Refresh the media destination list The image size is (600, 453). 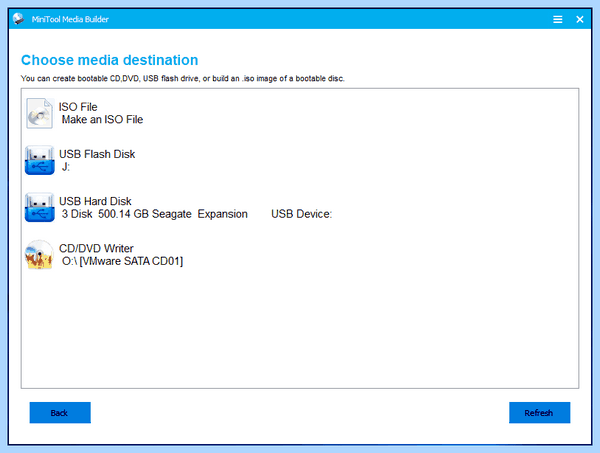(539, 412)
